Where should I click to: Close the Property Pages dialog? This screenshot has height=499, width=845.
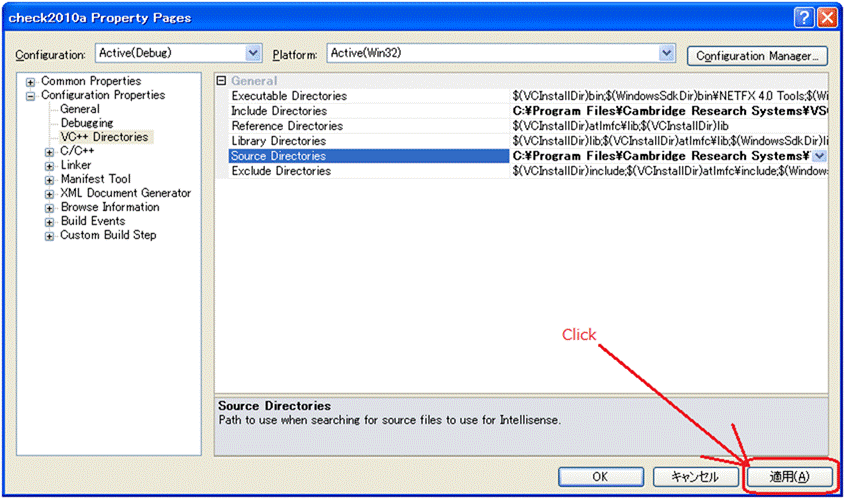[827, 17]
